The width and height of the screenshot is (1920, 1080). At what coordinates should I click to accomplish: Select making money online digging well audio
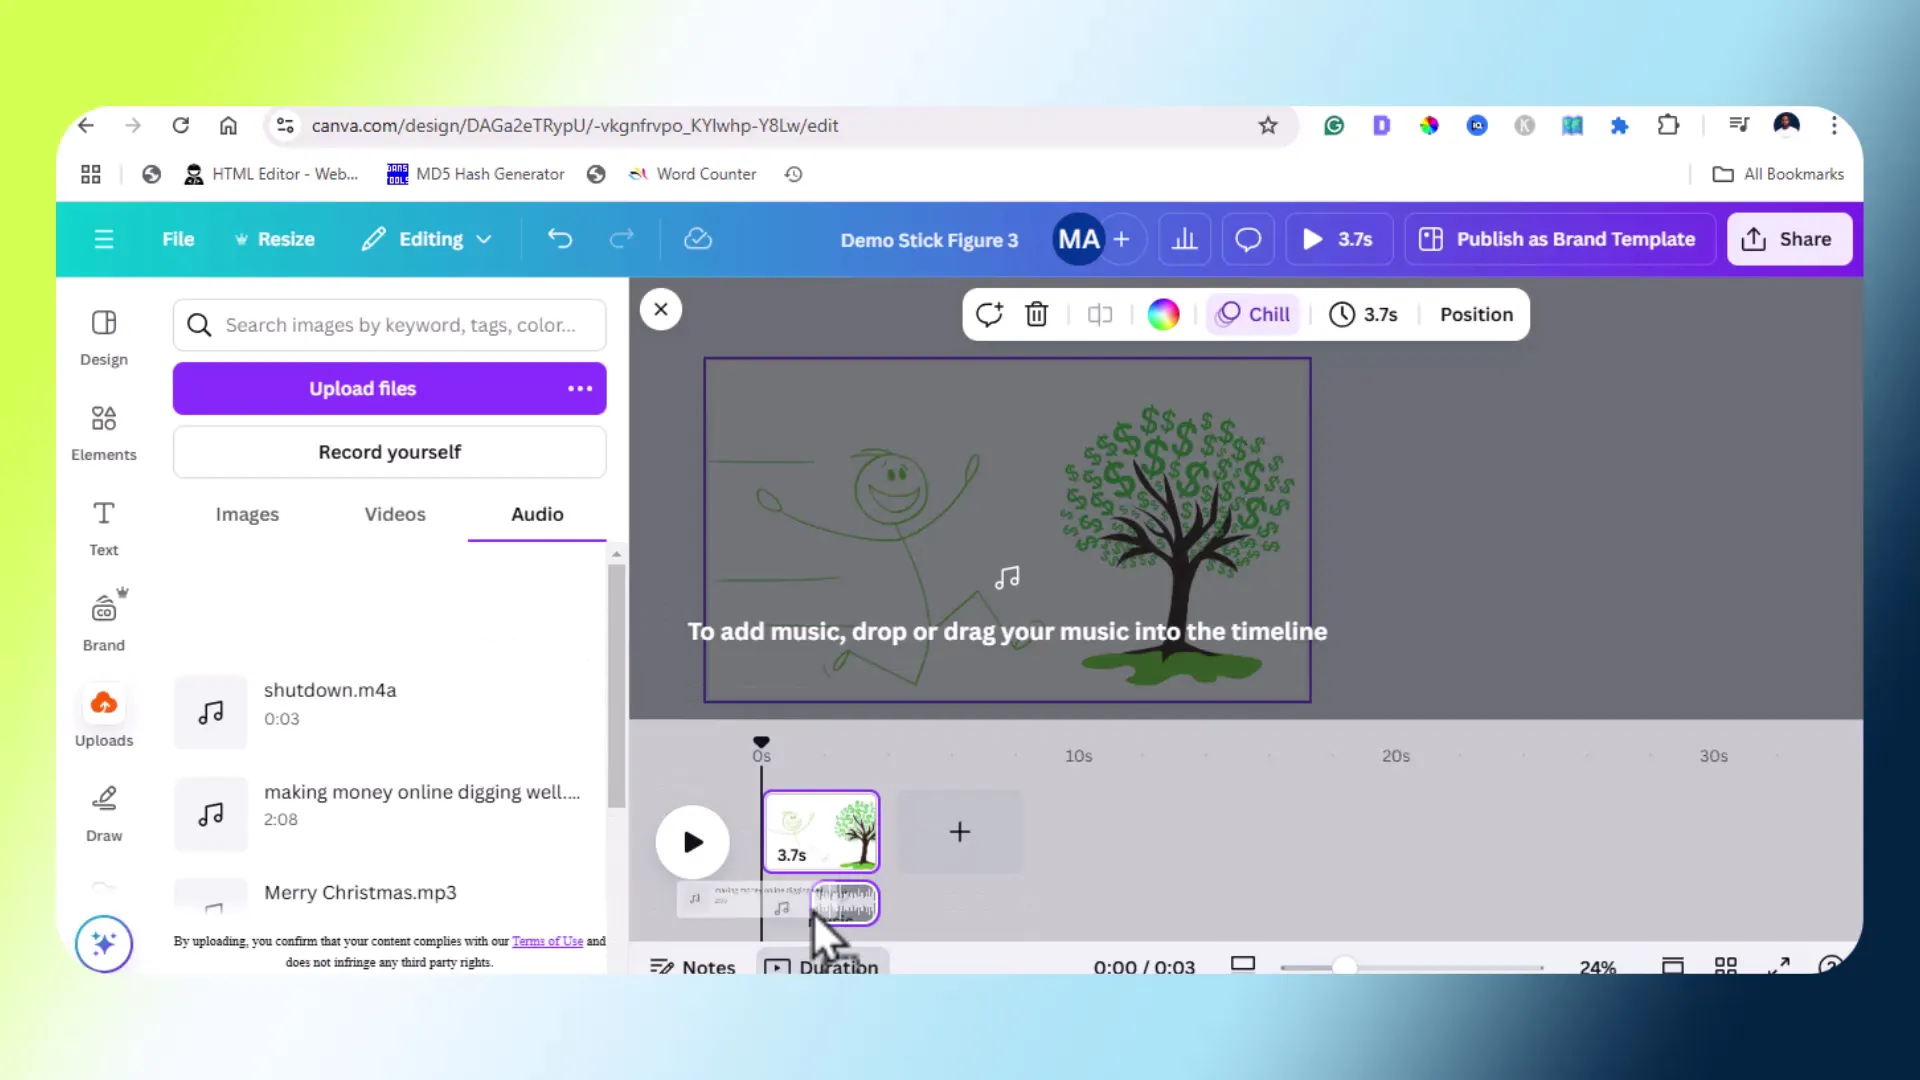click(388, 813)
